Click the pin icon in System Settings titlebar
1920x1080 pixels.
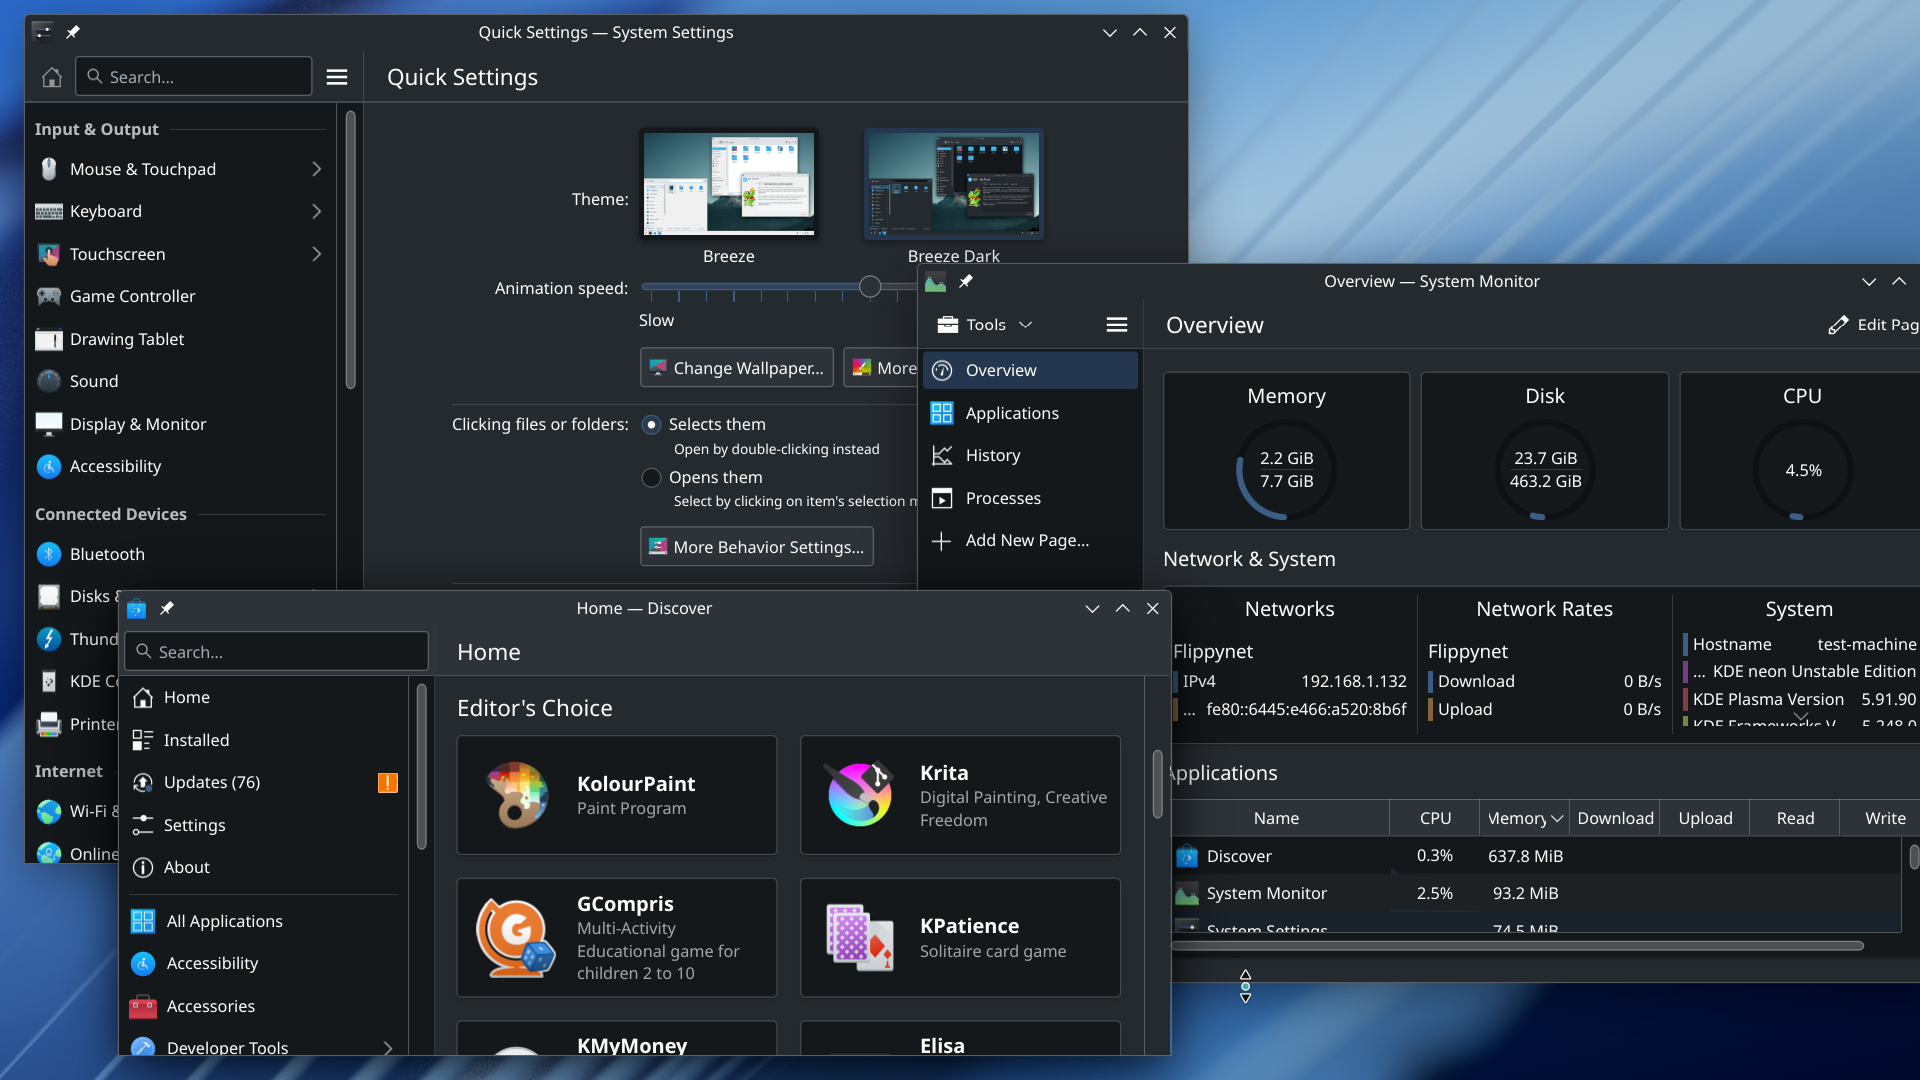[x=73, y=32]
